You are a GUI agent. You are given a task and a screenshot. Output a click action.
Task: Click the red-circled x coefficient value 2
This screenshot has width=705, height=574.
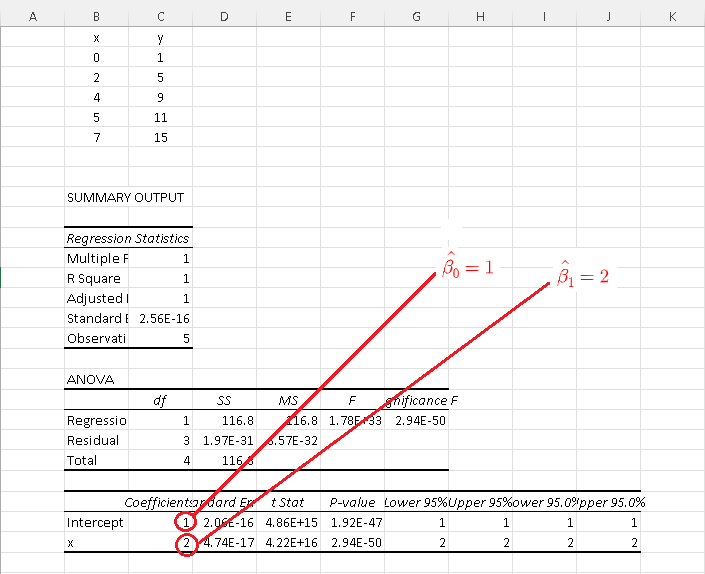coord(186,543)
